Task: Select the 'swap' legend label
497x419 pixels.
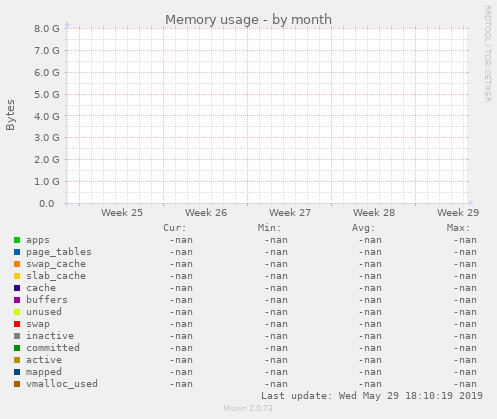Action: coord(38,324)
